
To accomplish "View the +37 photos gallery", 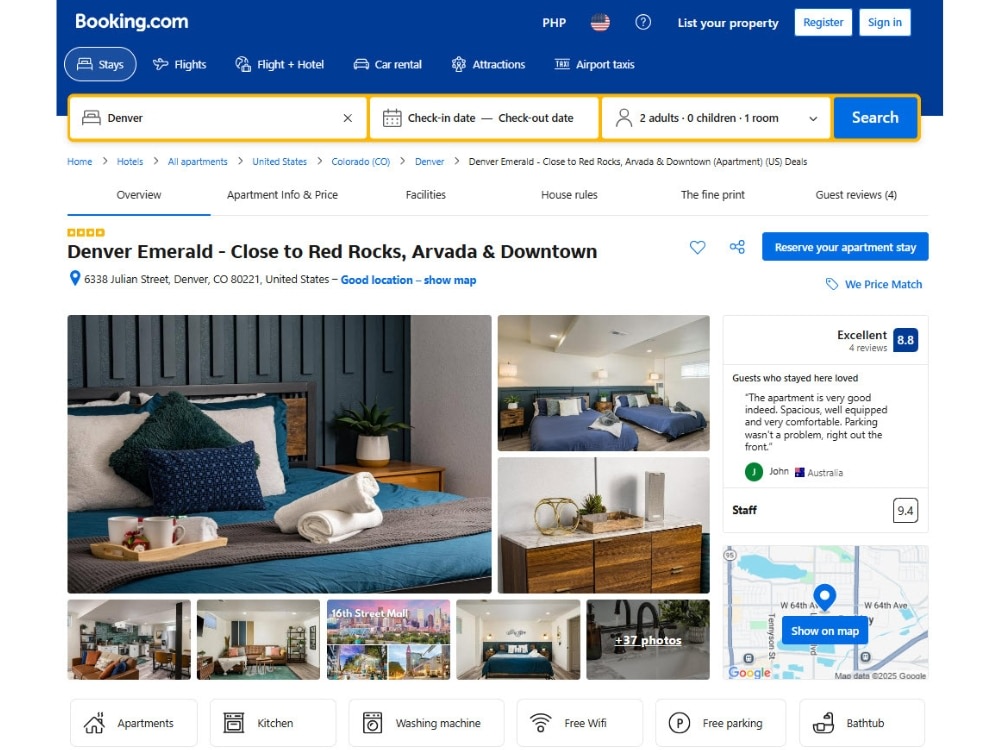I will click(648, 640).
